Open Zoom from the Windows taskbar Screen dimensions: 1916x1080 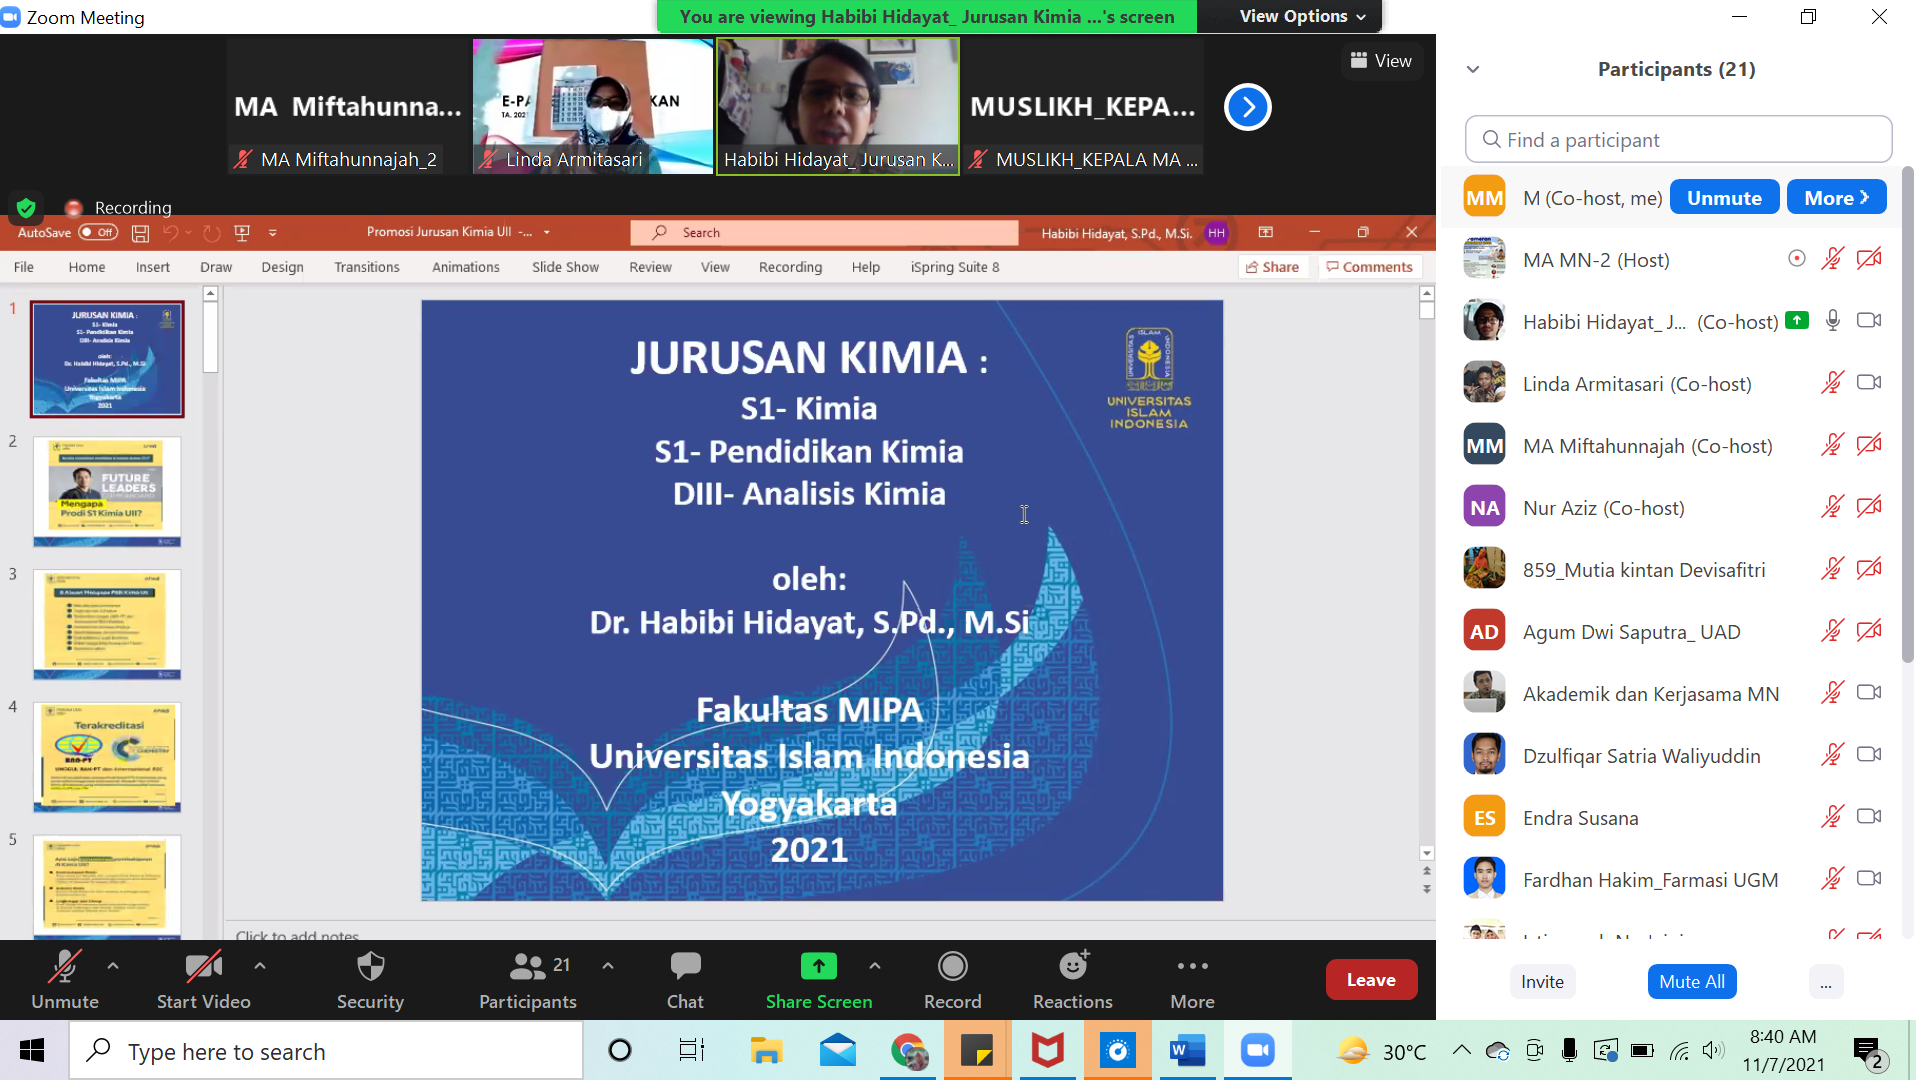(1257, 1051)
